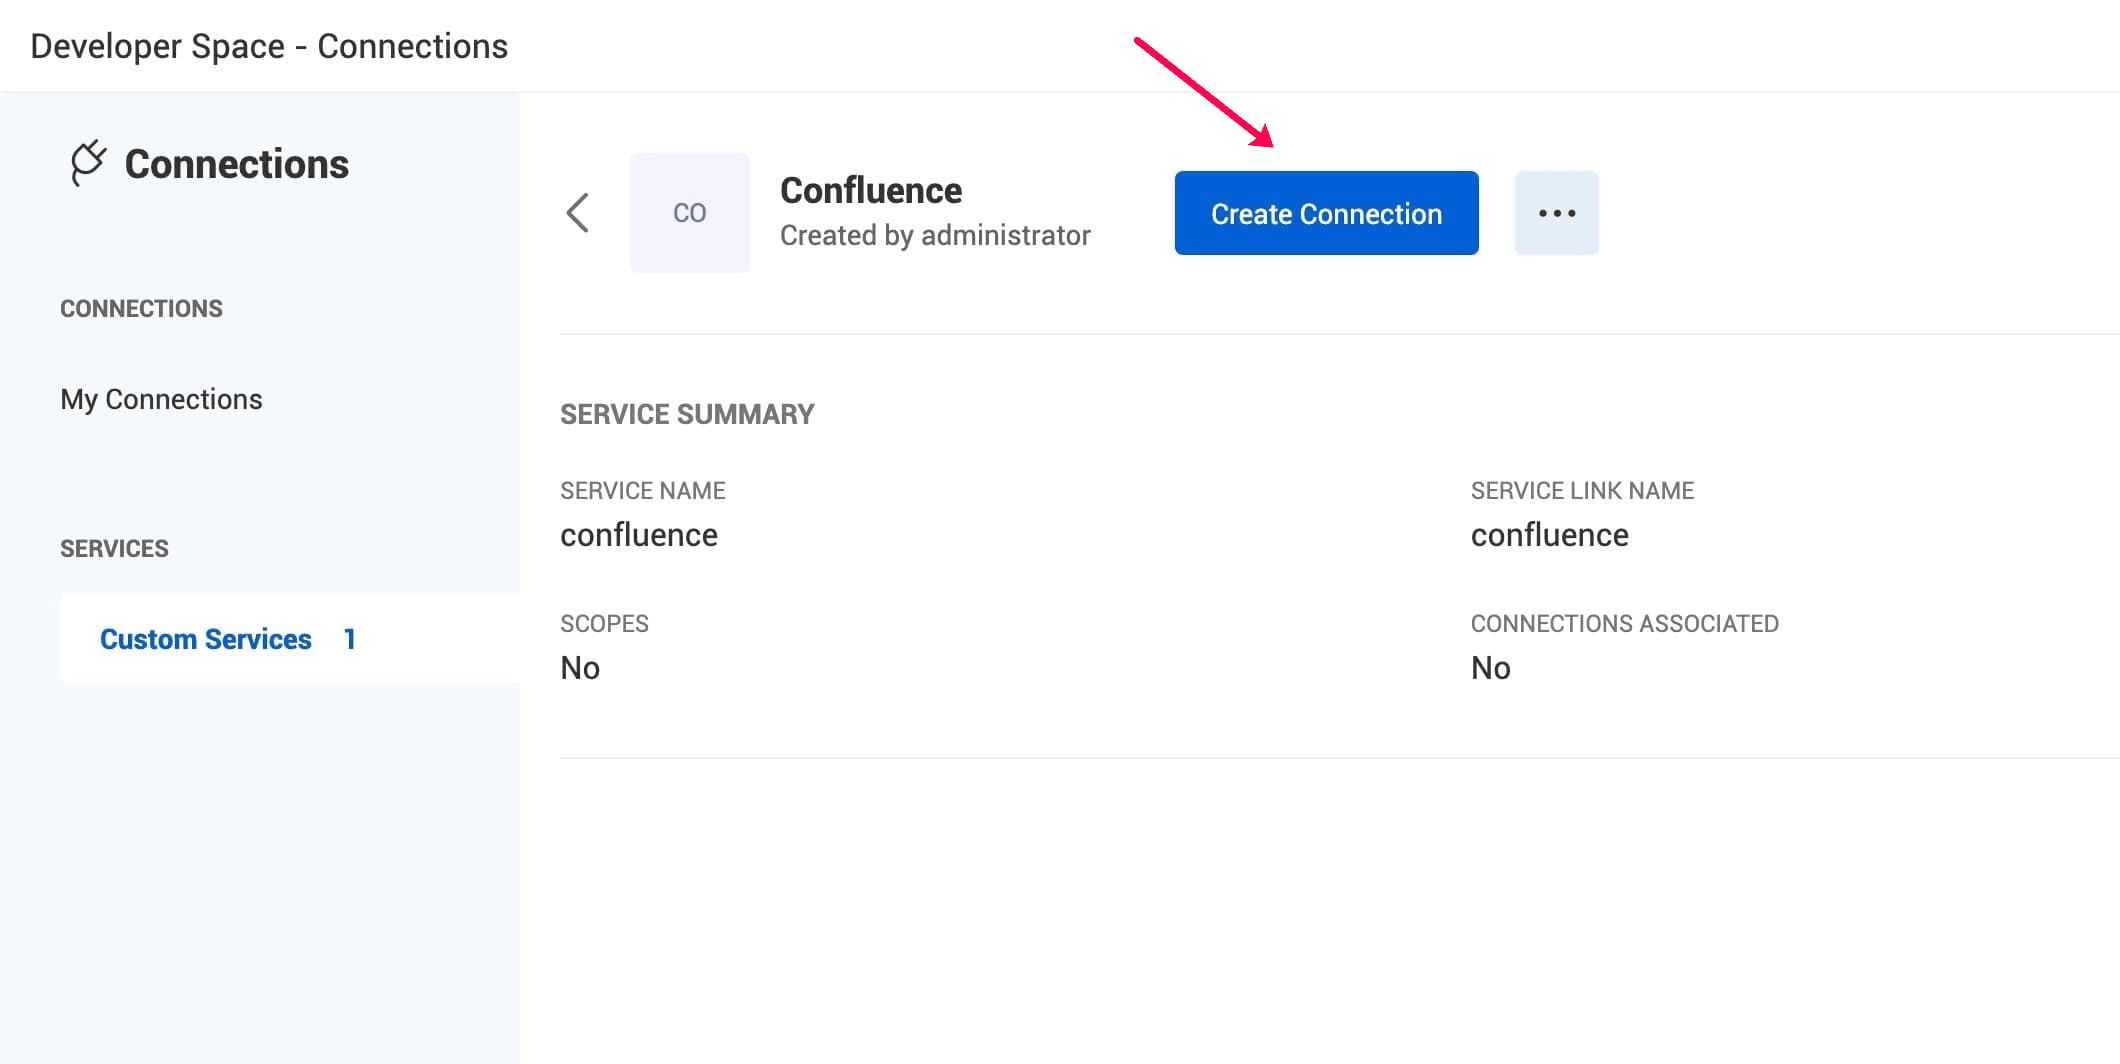Click the SERVICES section label in sidebar
The image size is (2120, 1064).
(114, 549)
